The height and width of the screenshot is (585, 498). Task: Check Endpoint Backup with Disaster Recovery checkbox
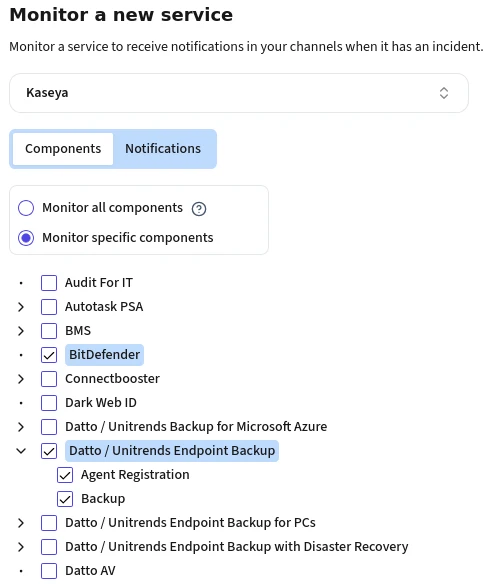tap(49, 547)
